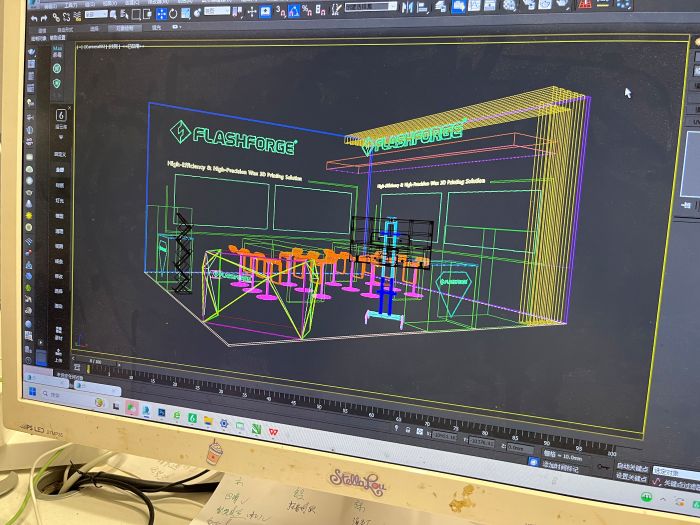Show hidden system tray icons chevron
Screen dimensions: 700x525
662,500
